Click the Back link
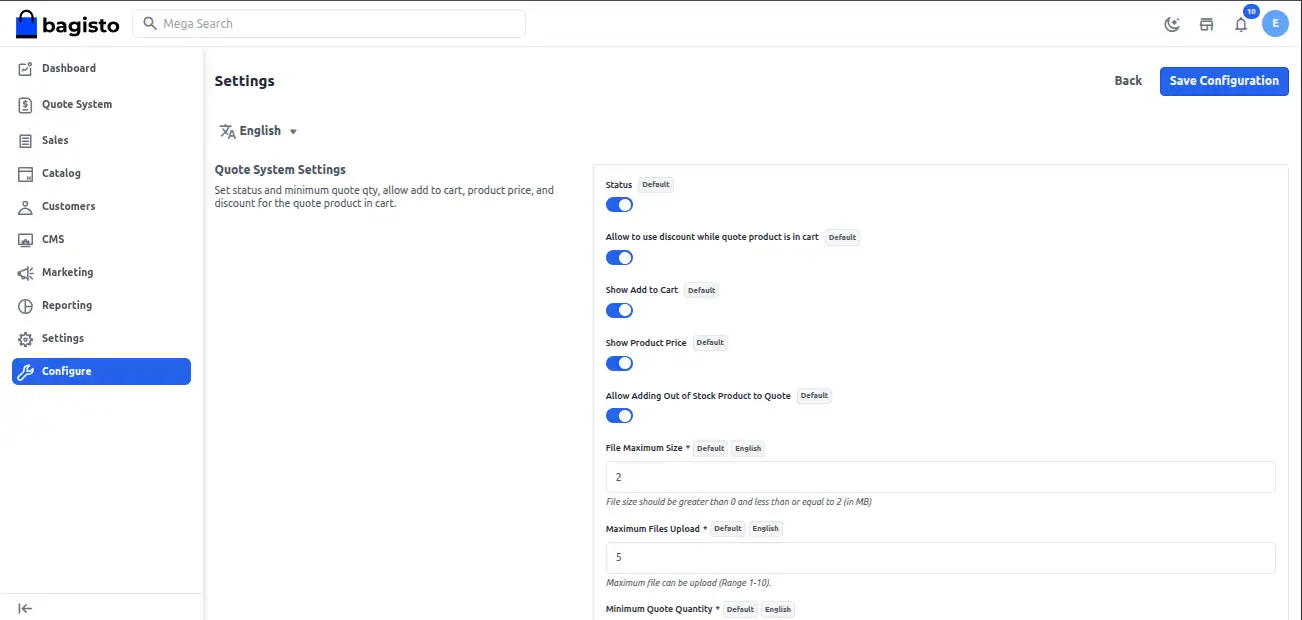 tap(1128, 81)
